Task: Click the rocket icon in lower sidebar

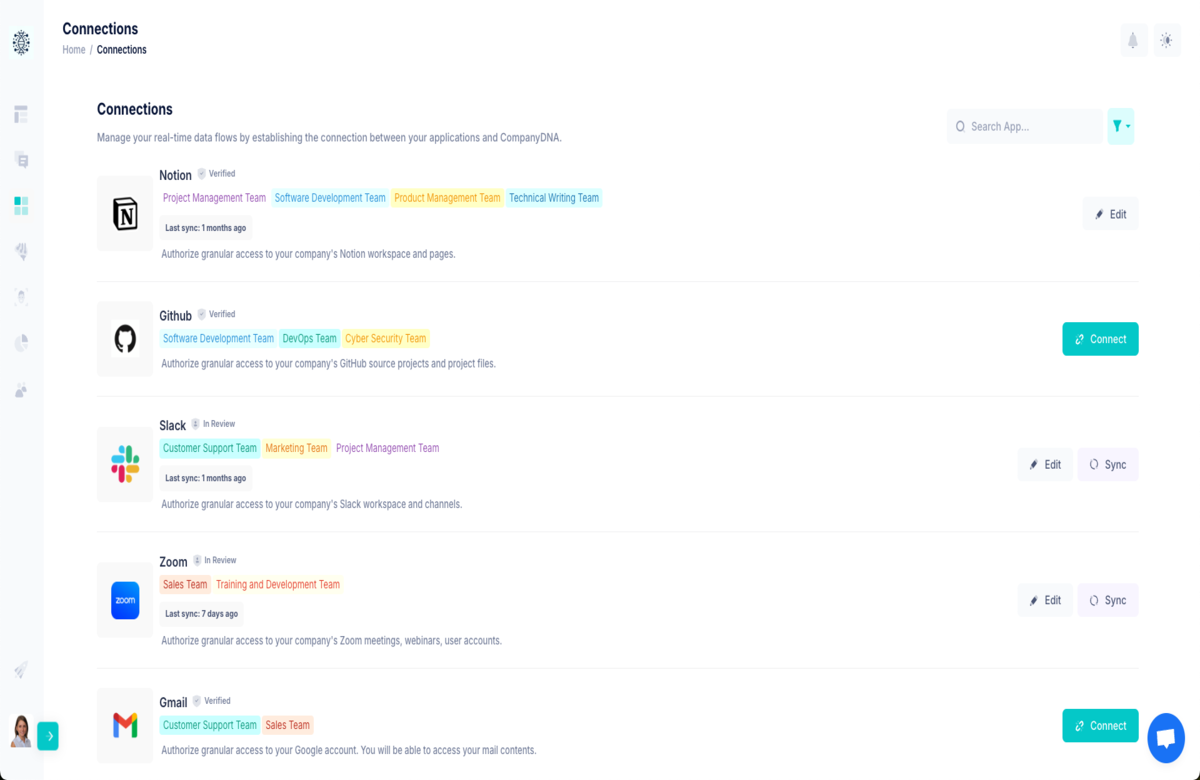Action: click(21, 670)
